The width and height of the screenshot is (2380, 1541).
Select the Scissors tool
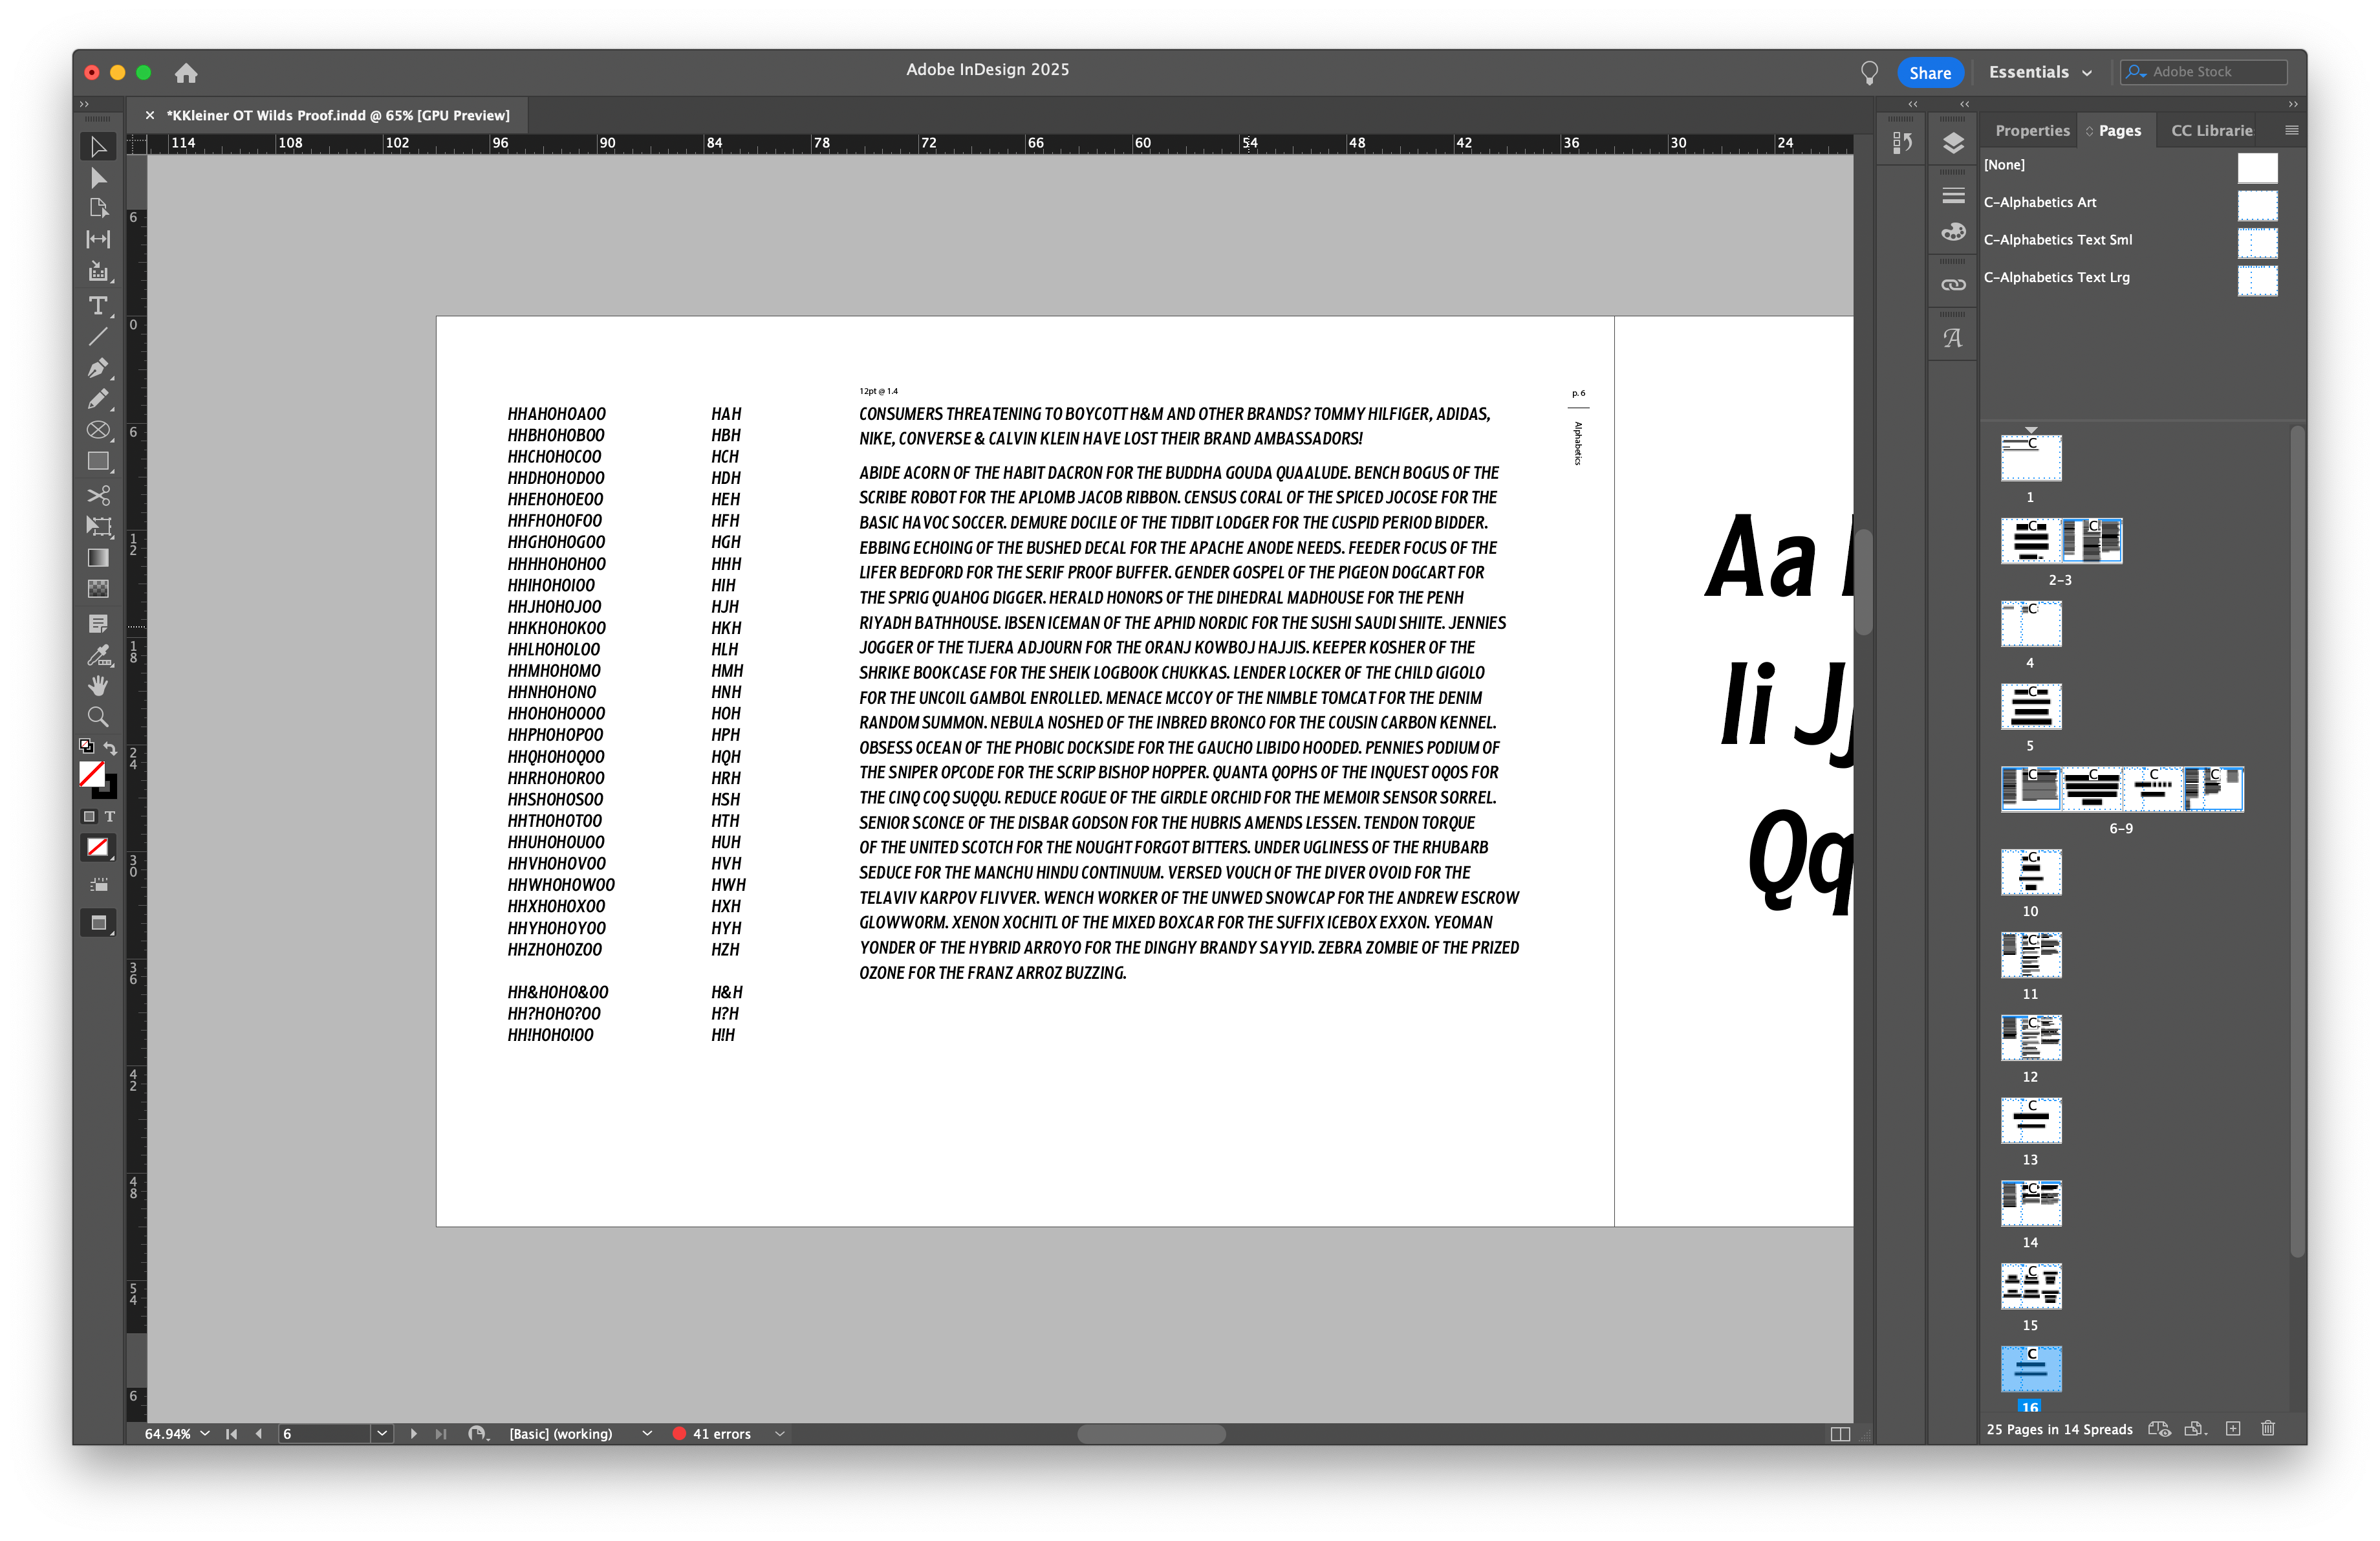[x=98, y=495]
